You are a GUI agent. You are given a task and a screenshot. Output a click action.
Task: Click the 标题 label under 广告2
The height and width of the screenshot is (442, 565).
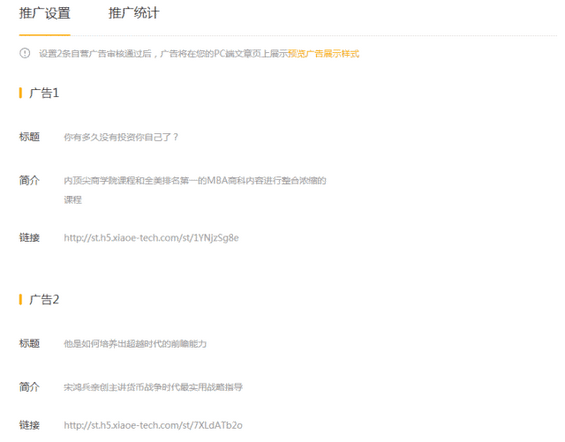click(x=29, y=344)
